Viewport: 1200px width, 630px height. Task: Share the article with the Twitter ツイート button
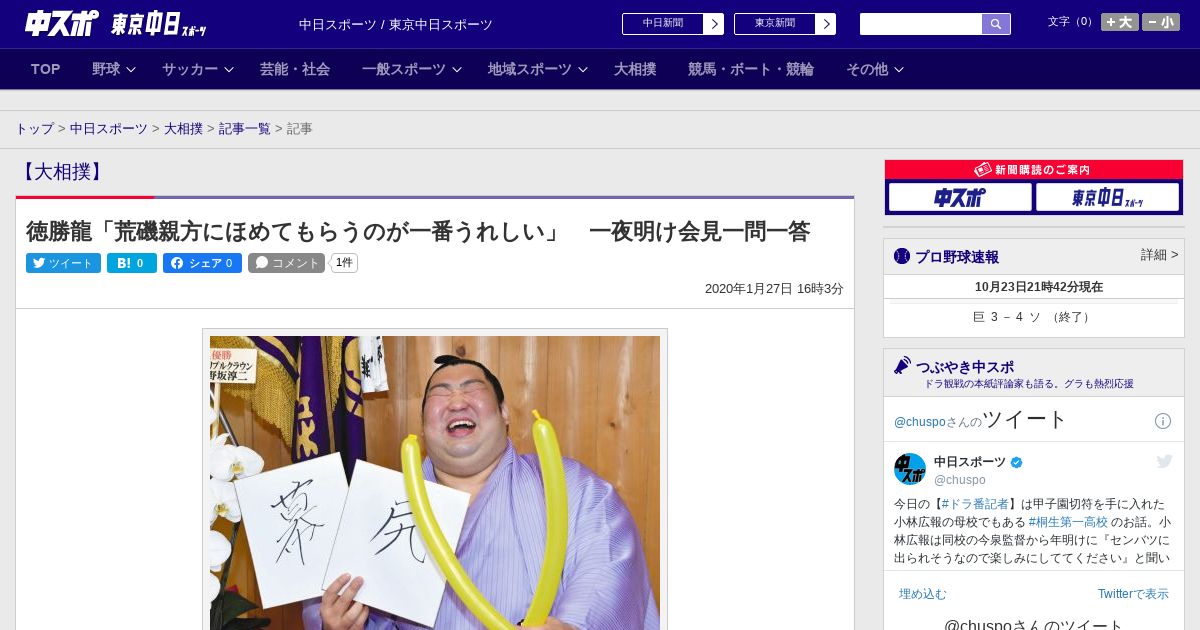coord(63,263)
